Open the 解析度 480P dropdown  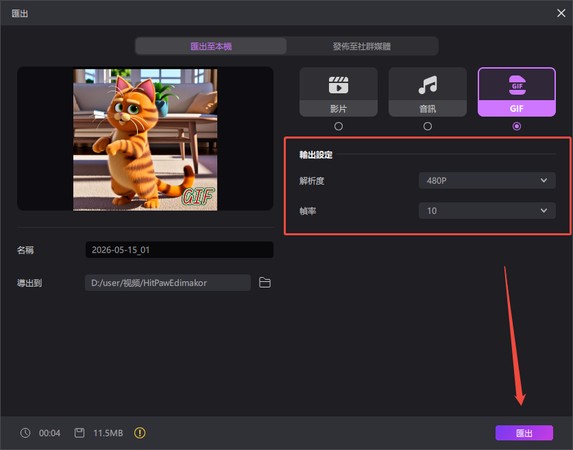487,181
